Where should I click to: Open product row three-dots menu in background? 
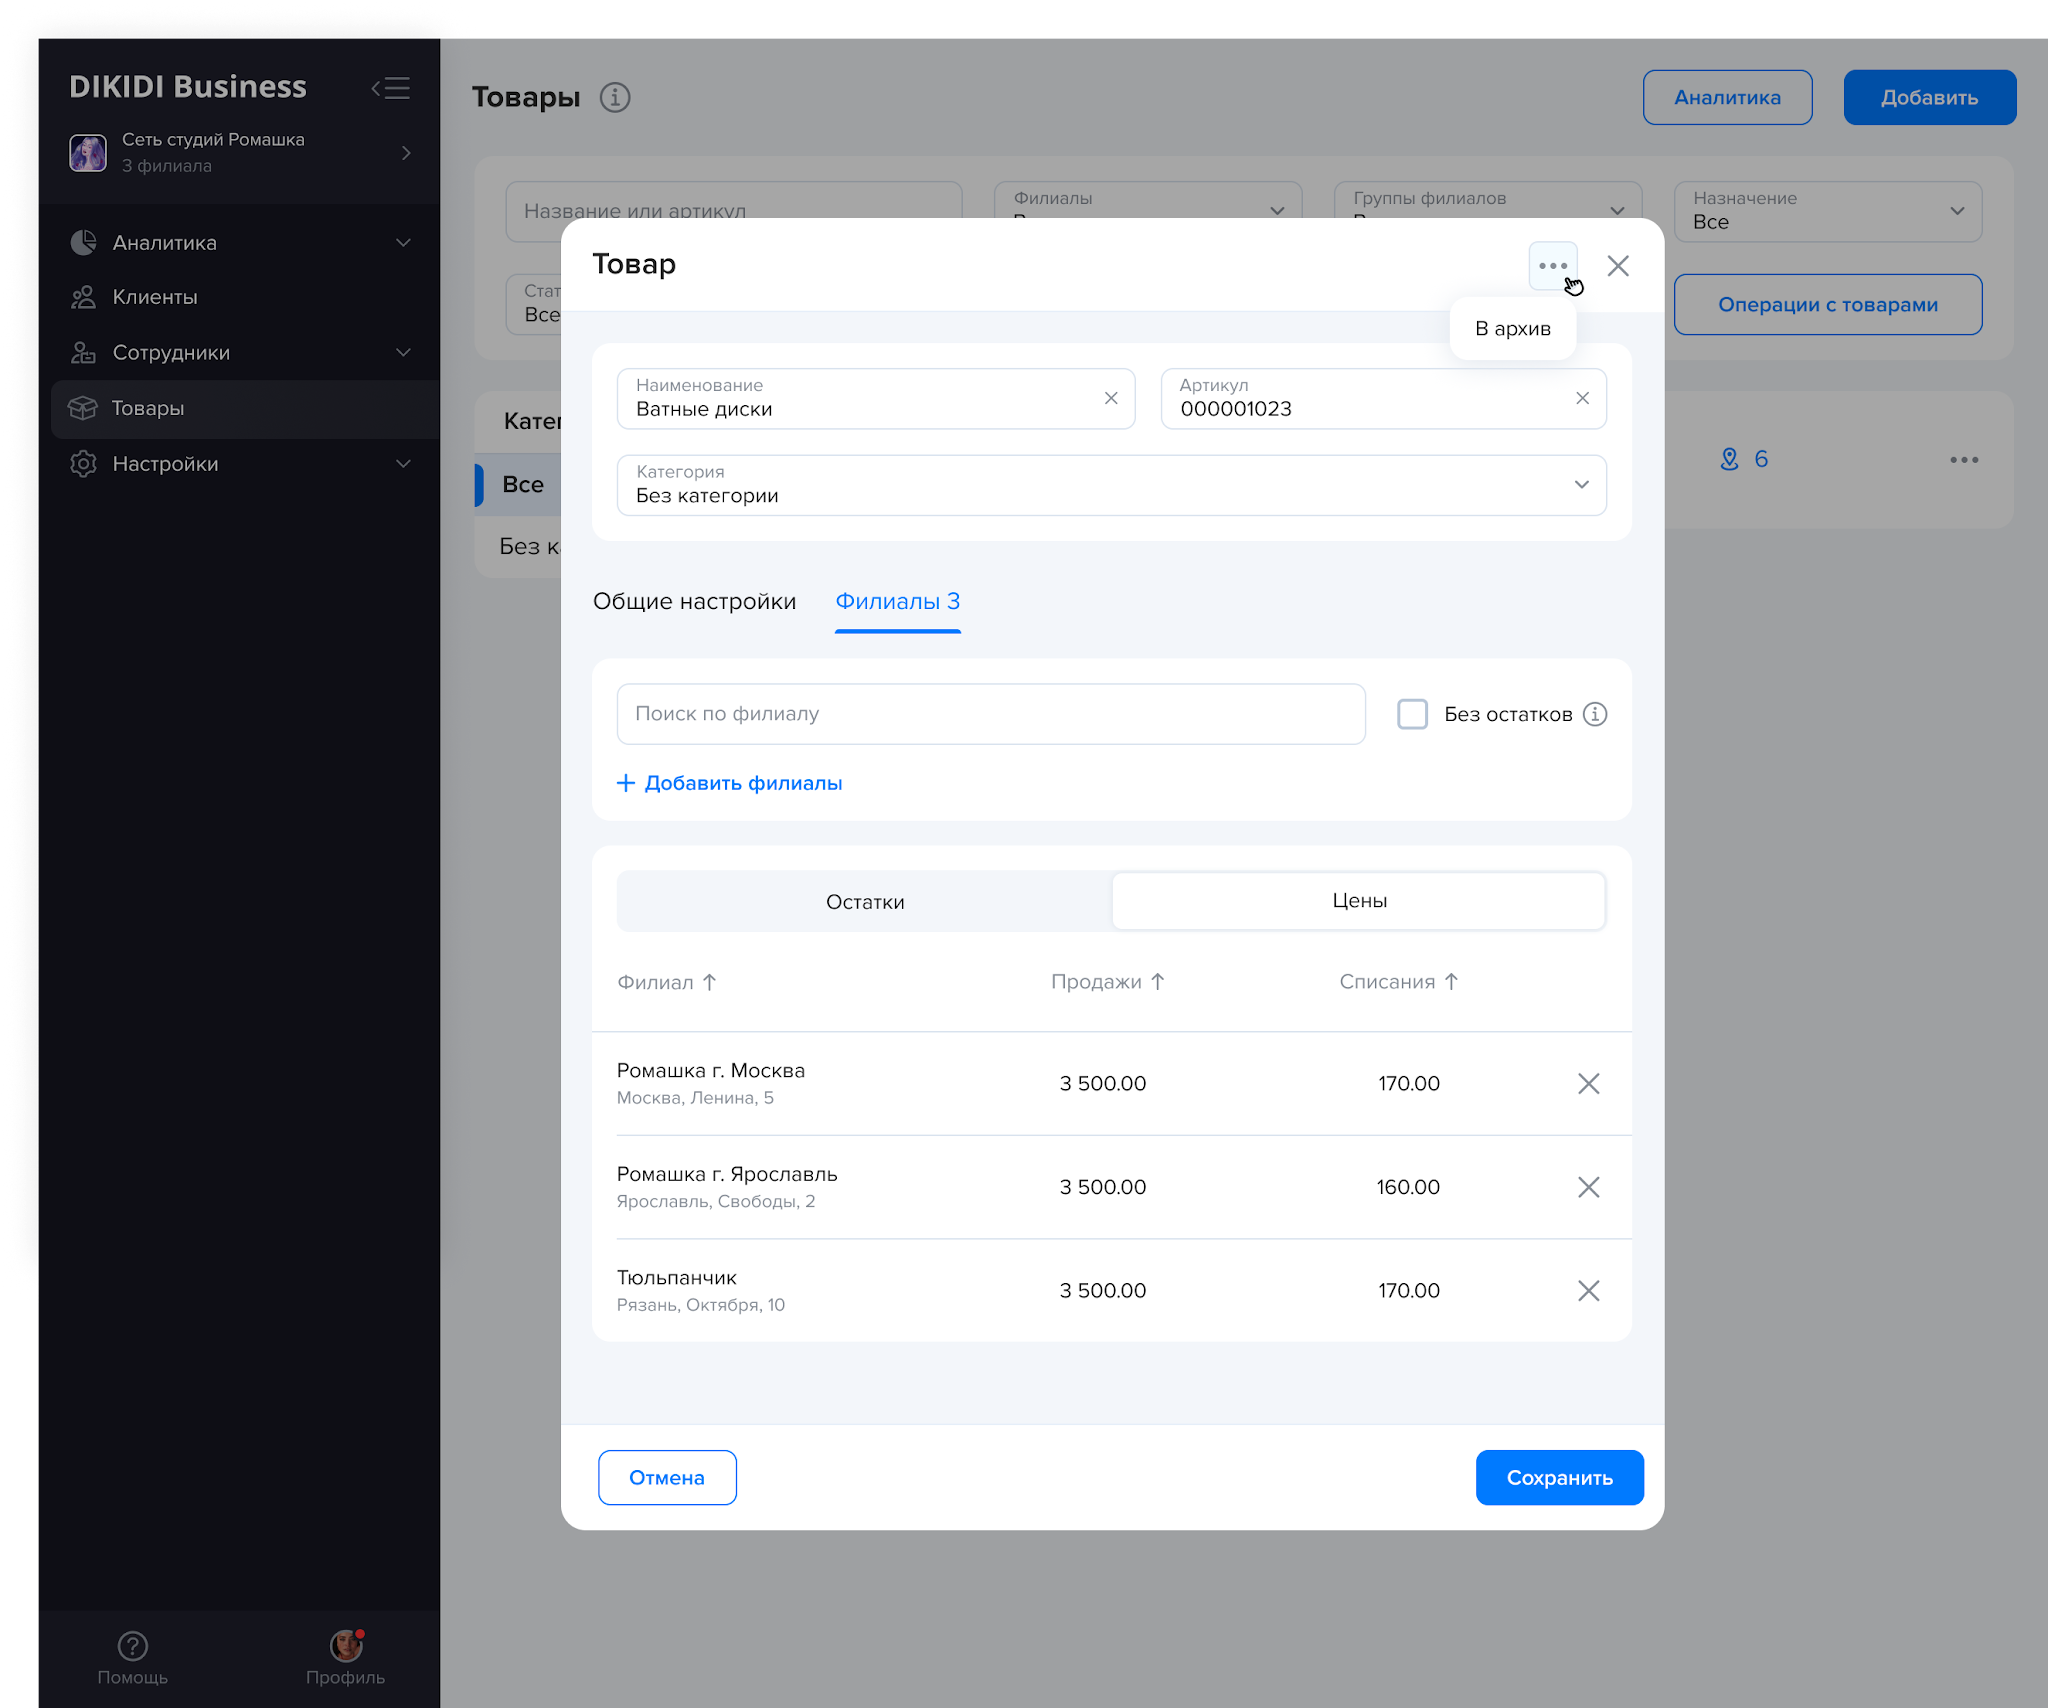pyautogui.click(x=1963, y=460)
